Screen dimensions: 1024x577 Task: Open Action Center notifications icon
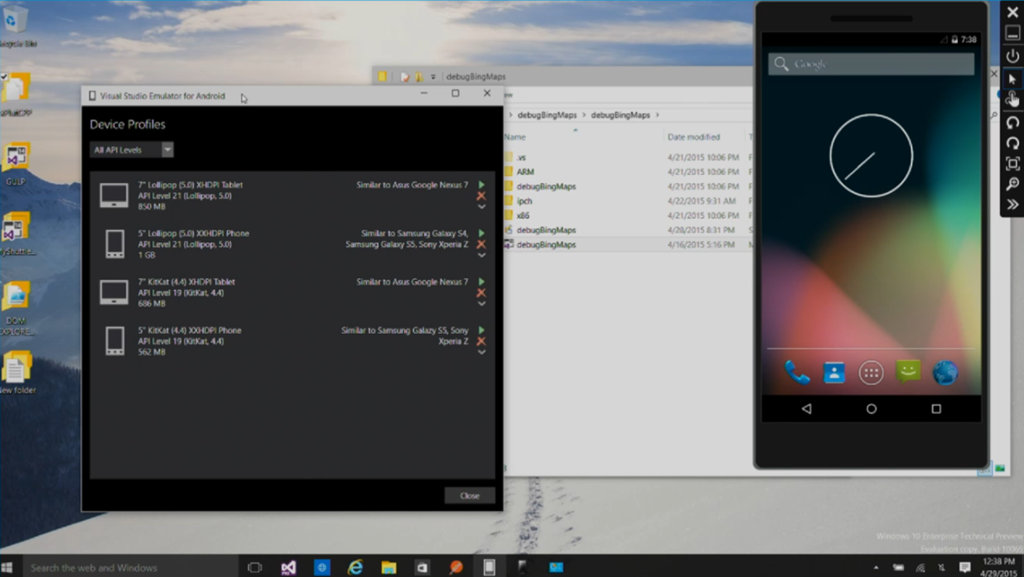964,567
